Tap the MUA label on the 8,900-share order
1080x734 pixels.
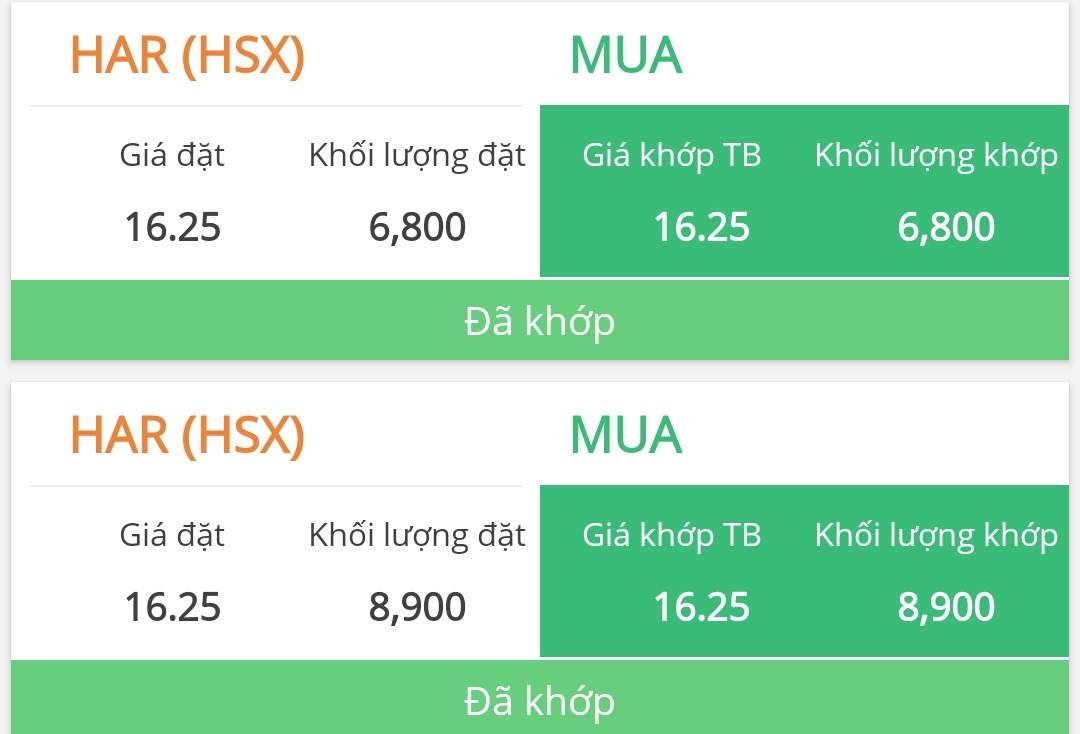pyautogui.click(x=626, y=435)
